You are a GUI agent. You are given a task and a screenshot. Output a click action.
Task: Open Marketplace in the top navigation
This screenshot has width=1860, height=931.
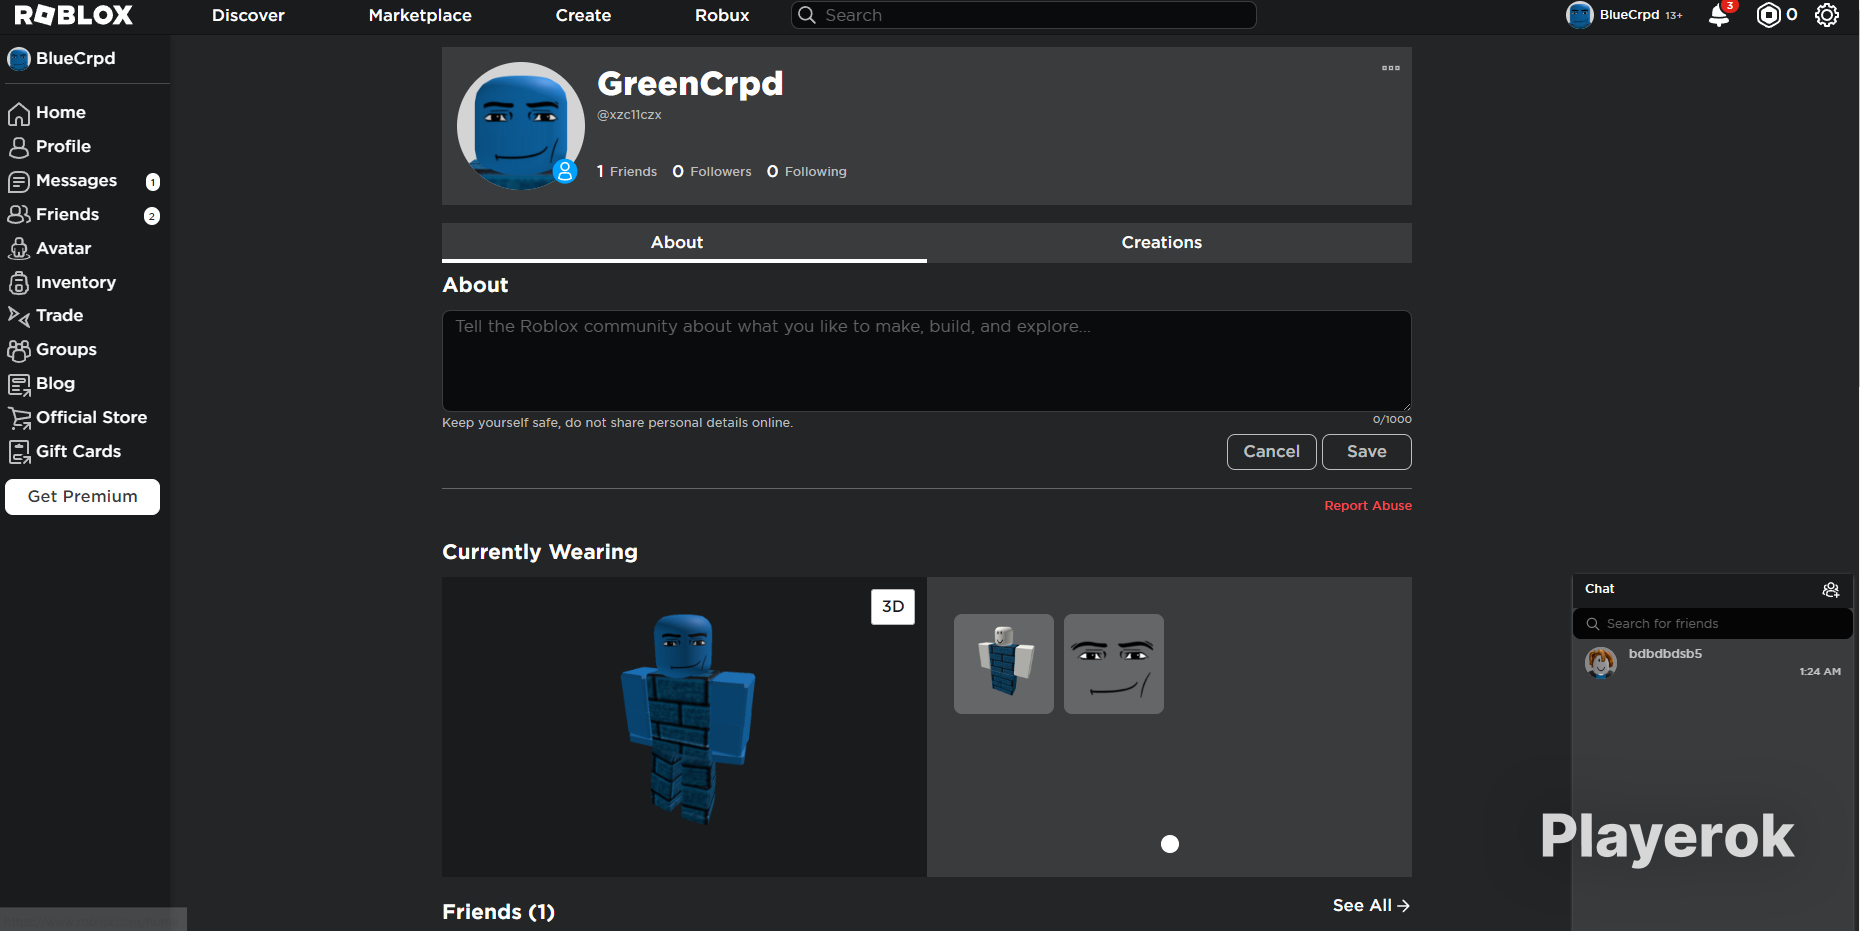pyautogui.click(x=420, y=15)
